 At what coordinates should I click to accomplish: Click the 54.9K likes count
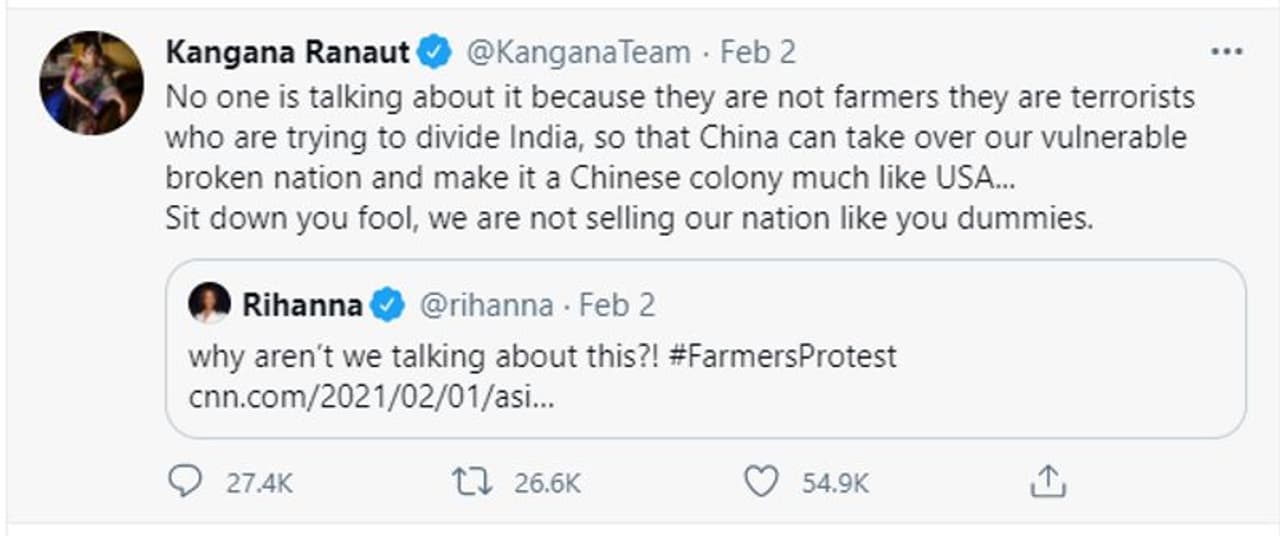[835, 484]
